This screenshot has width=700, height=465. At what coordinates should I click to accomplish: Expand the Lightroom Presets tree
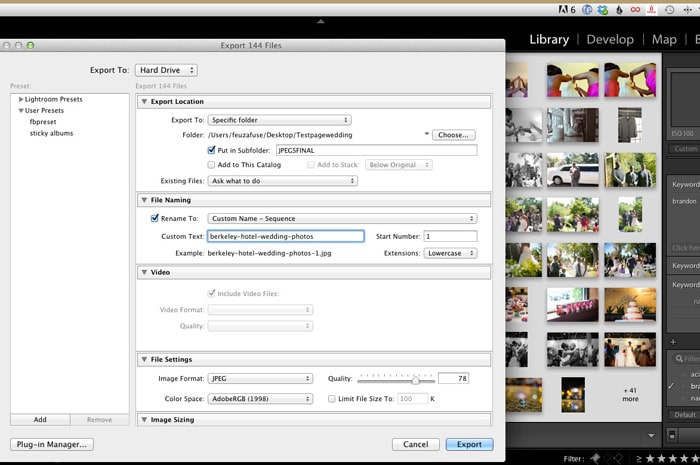21,99
